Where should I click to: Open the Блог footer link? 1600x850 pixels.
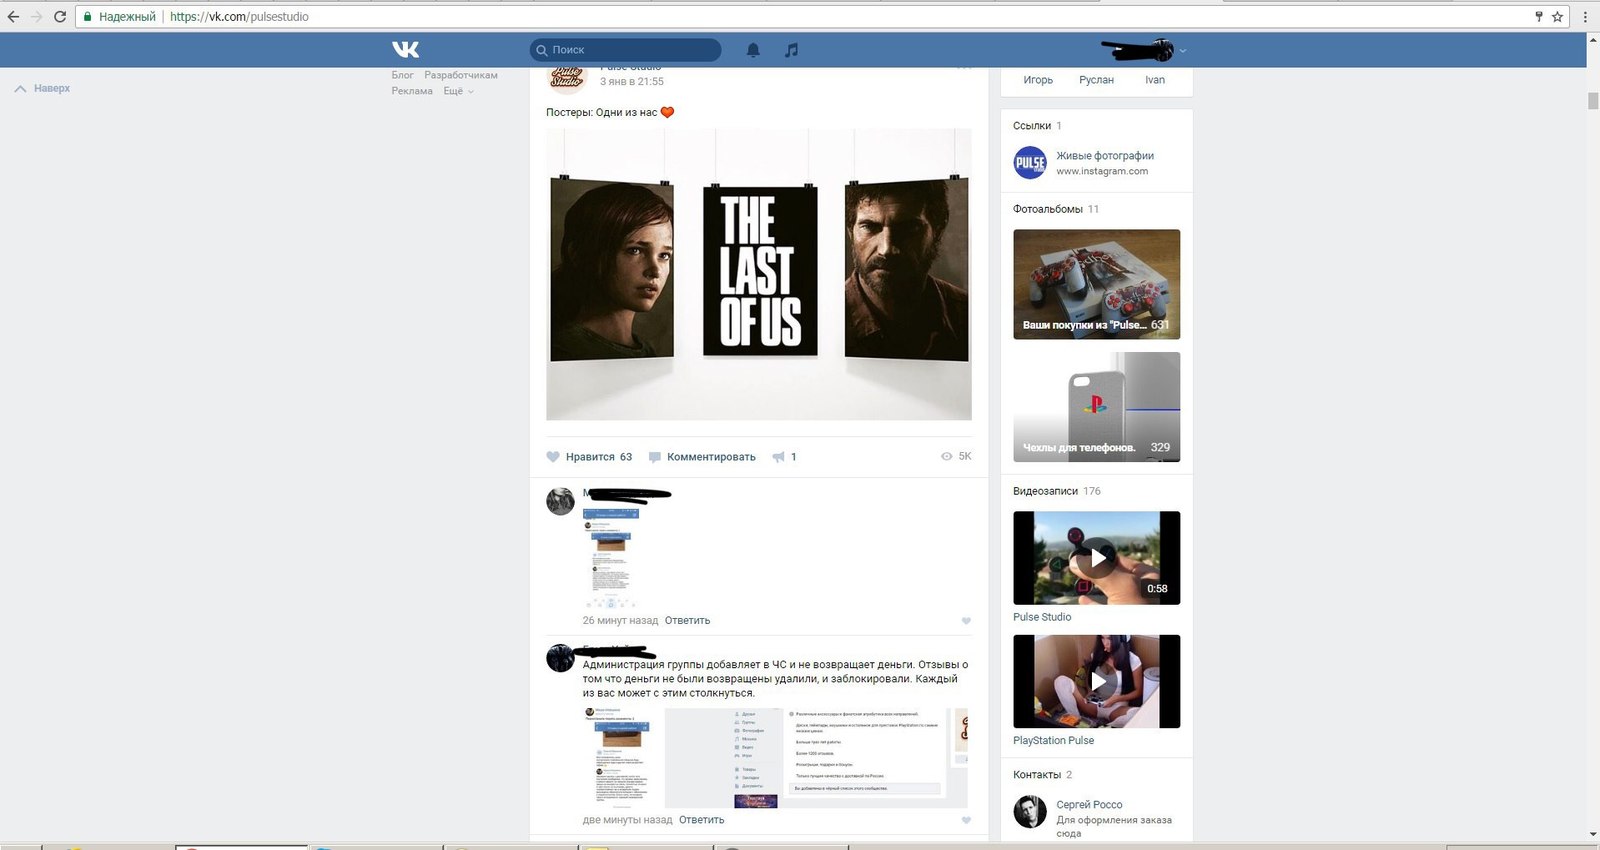click(x=402, y=75)
